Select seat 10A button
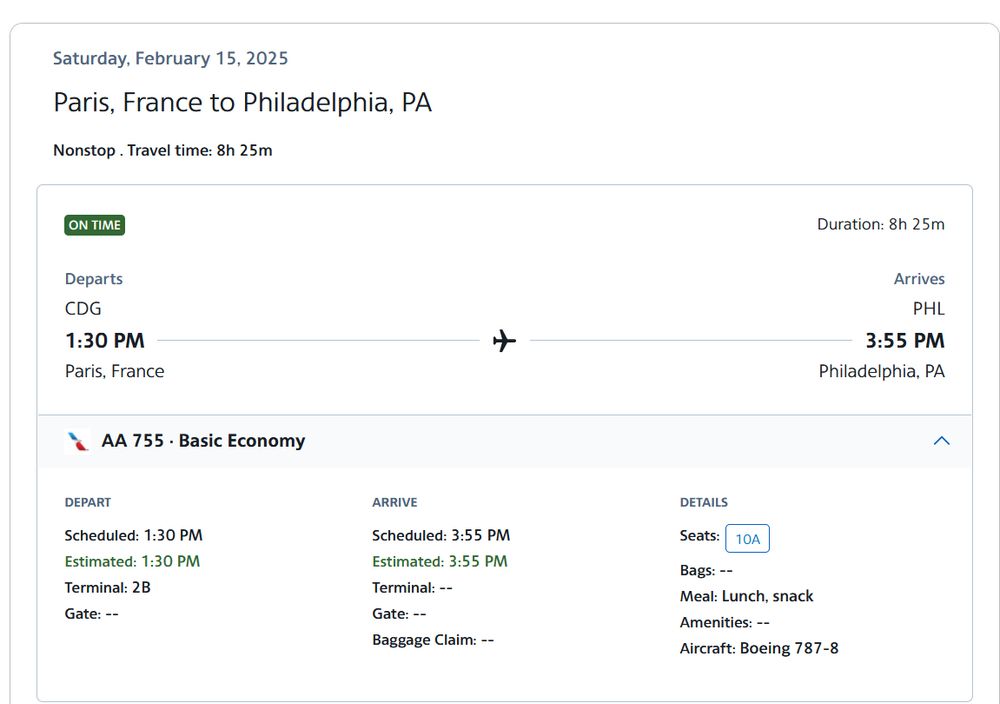The image size is (1000, 704). 747,539
